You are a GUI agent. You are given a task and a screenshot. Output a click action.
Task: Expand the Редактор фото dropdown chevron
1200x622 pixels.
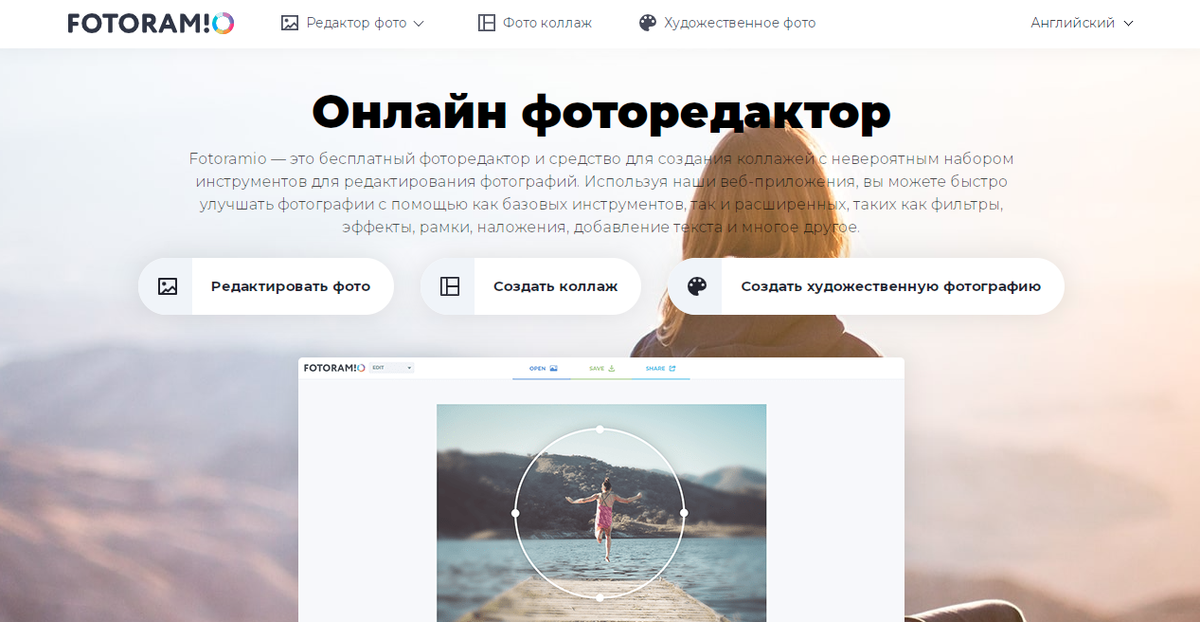pyautogui.click(x=418, y=23)
